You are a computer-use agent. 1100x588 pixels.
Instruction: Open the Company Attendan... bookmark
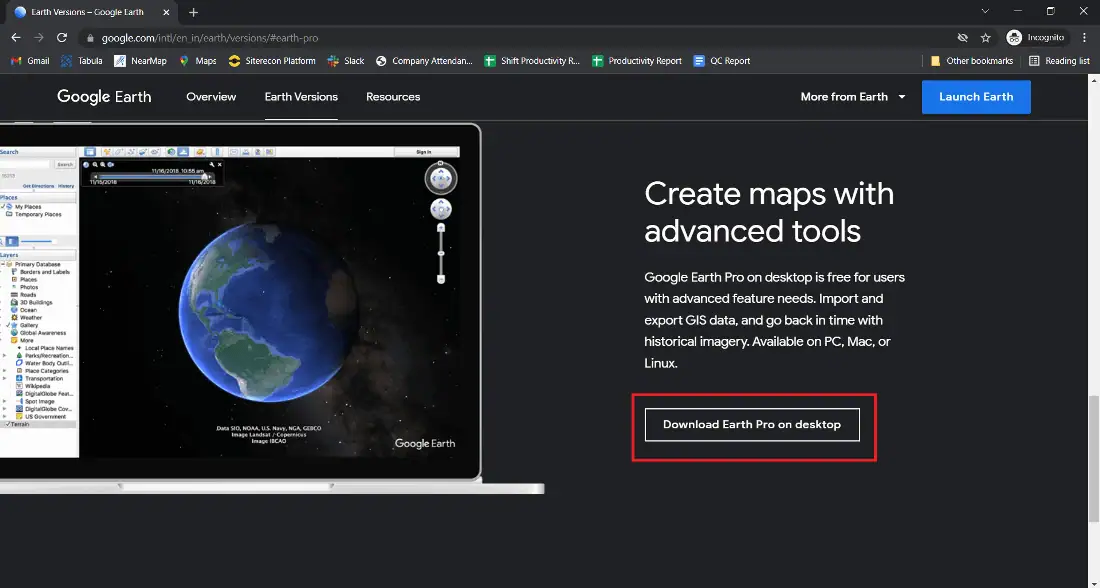point(424,61)
